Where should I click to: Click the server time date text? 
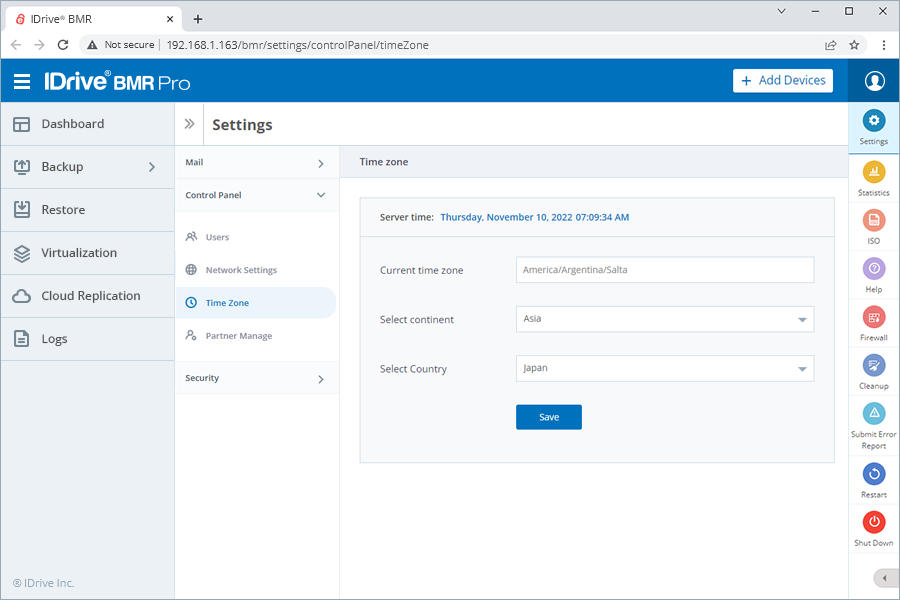click(x=534, y=218)
